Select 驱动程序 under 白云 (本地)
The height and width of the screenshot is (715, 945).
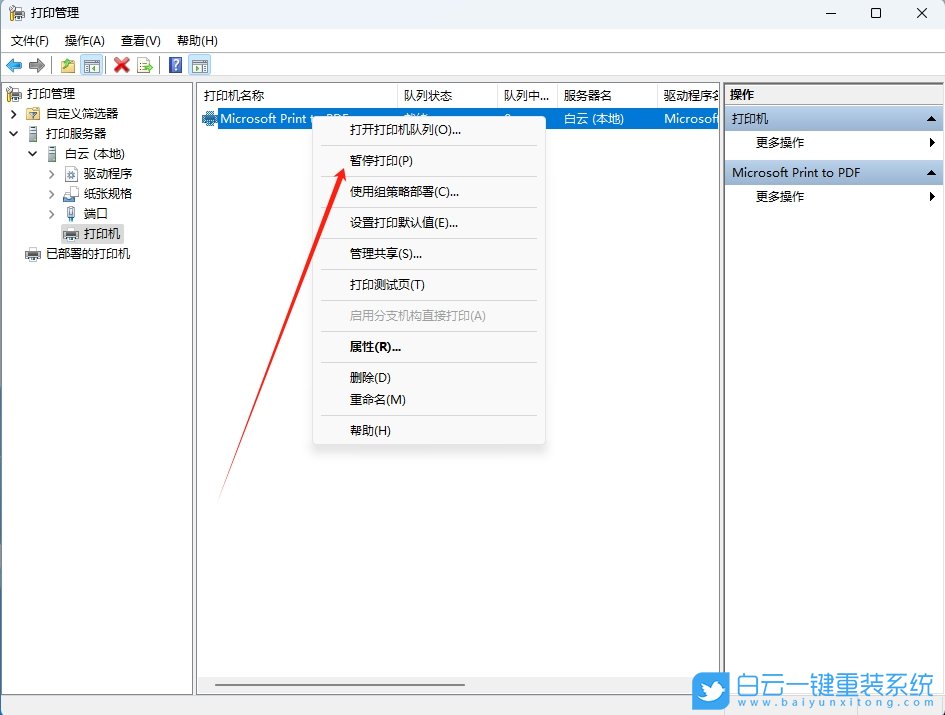pyautogui.click(x=110, y=173)
